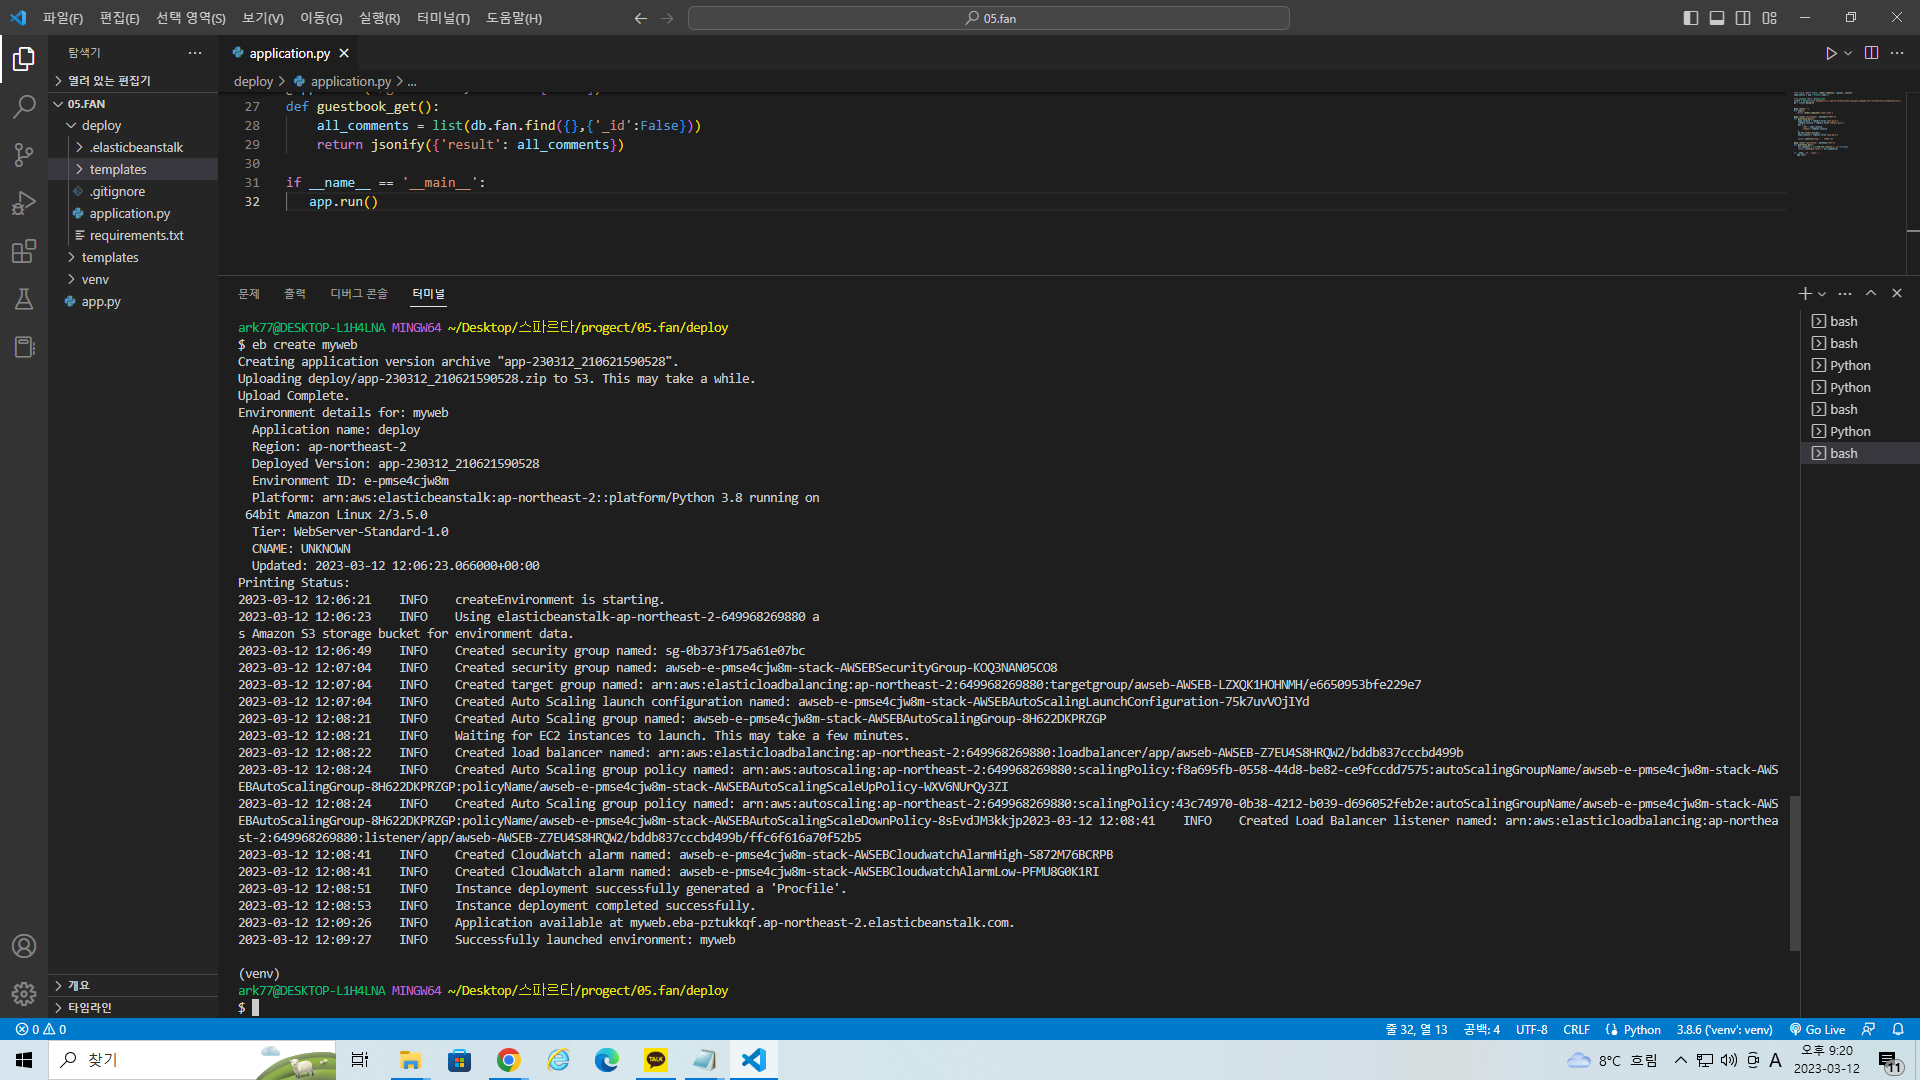Close the terminal panel
This screenshot has width=1920, height=1080.
(x=1897, y=294)
